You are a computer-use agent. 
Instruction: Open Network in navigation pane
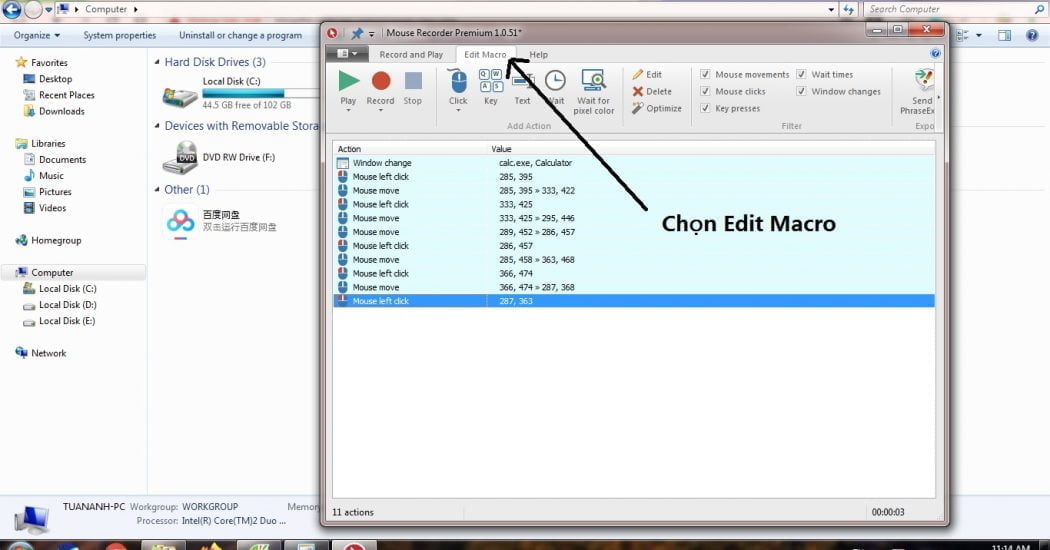[x=48, y=353]
